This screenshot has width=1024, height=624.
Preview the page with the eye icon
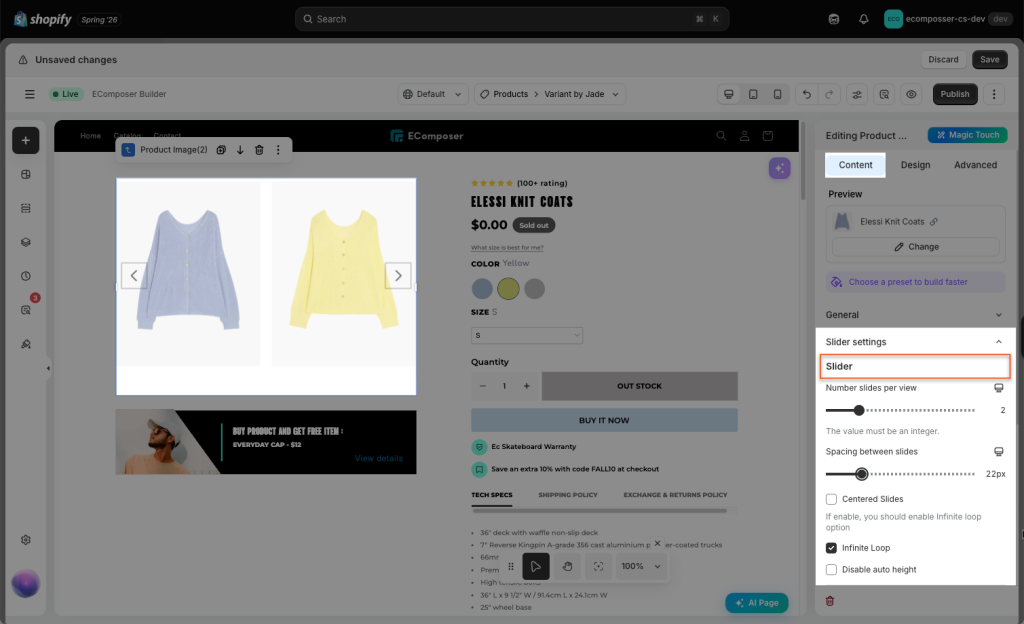911,94
